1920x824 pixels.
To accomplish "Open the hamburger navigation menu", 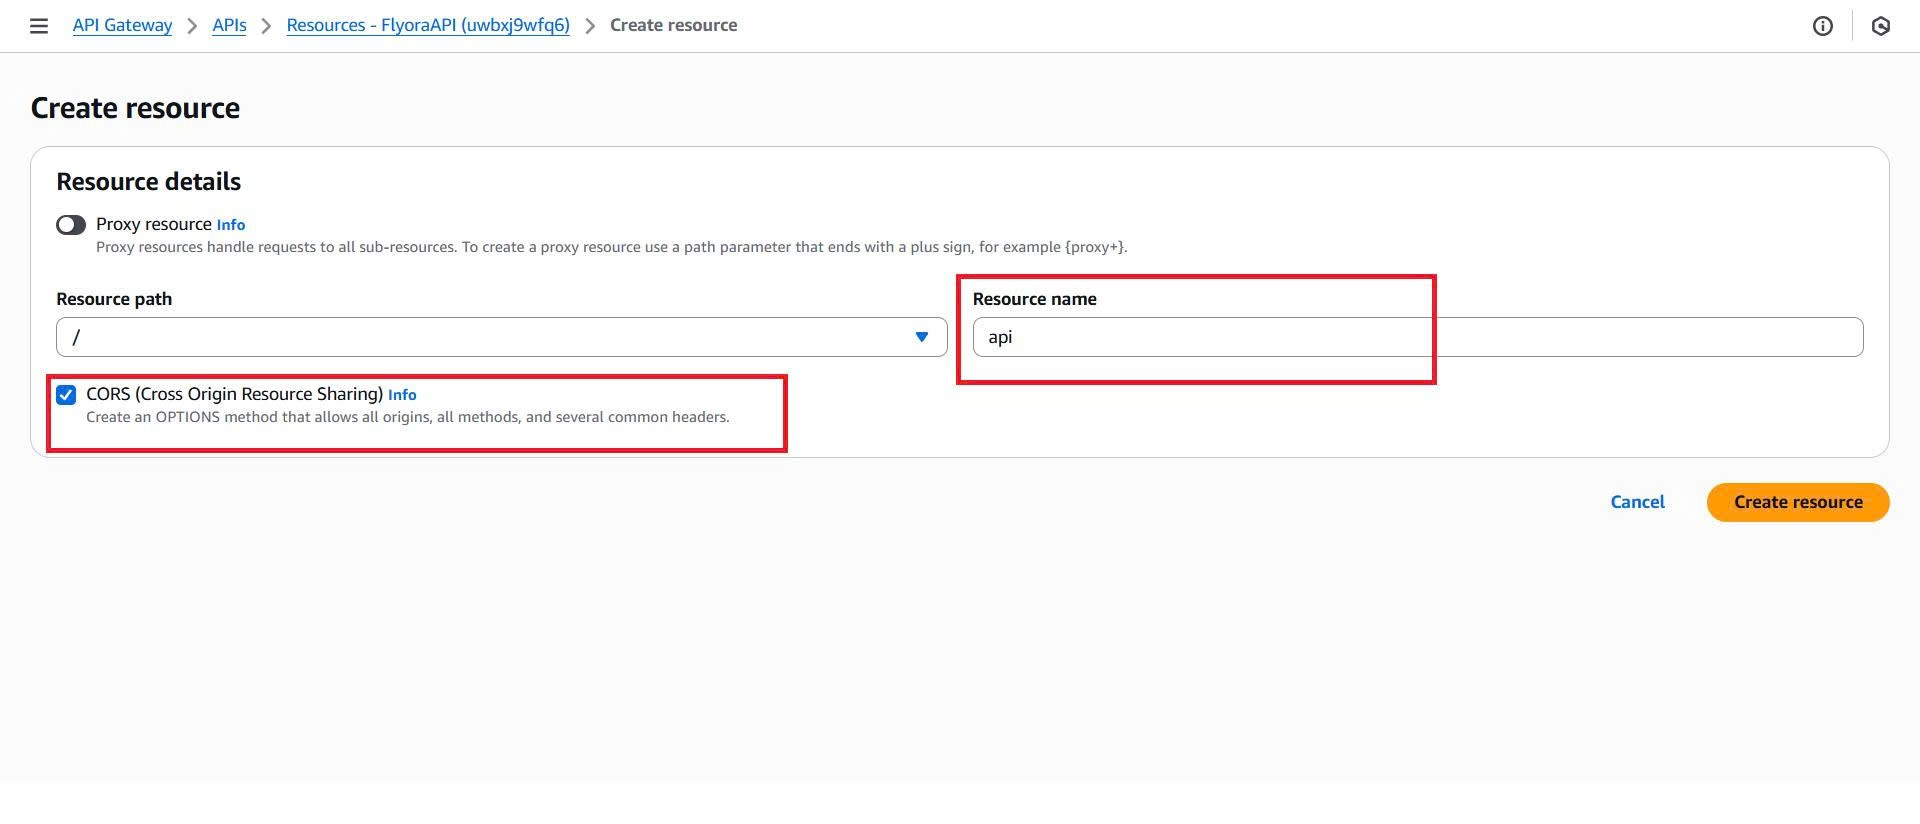I will click(39, 26).
